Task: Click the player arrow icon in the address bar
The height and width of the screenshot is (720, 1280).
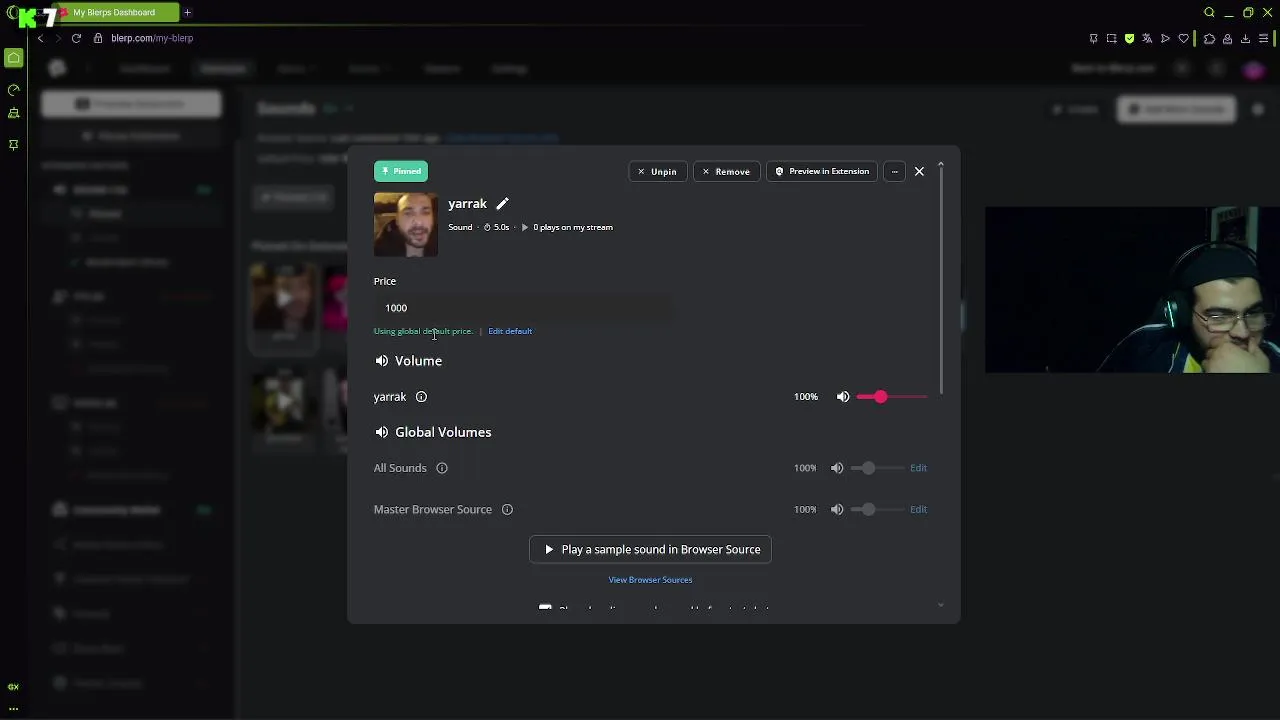Action: click(1165, 39)
